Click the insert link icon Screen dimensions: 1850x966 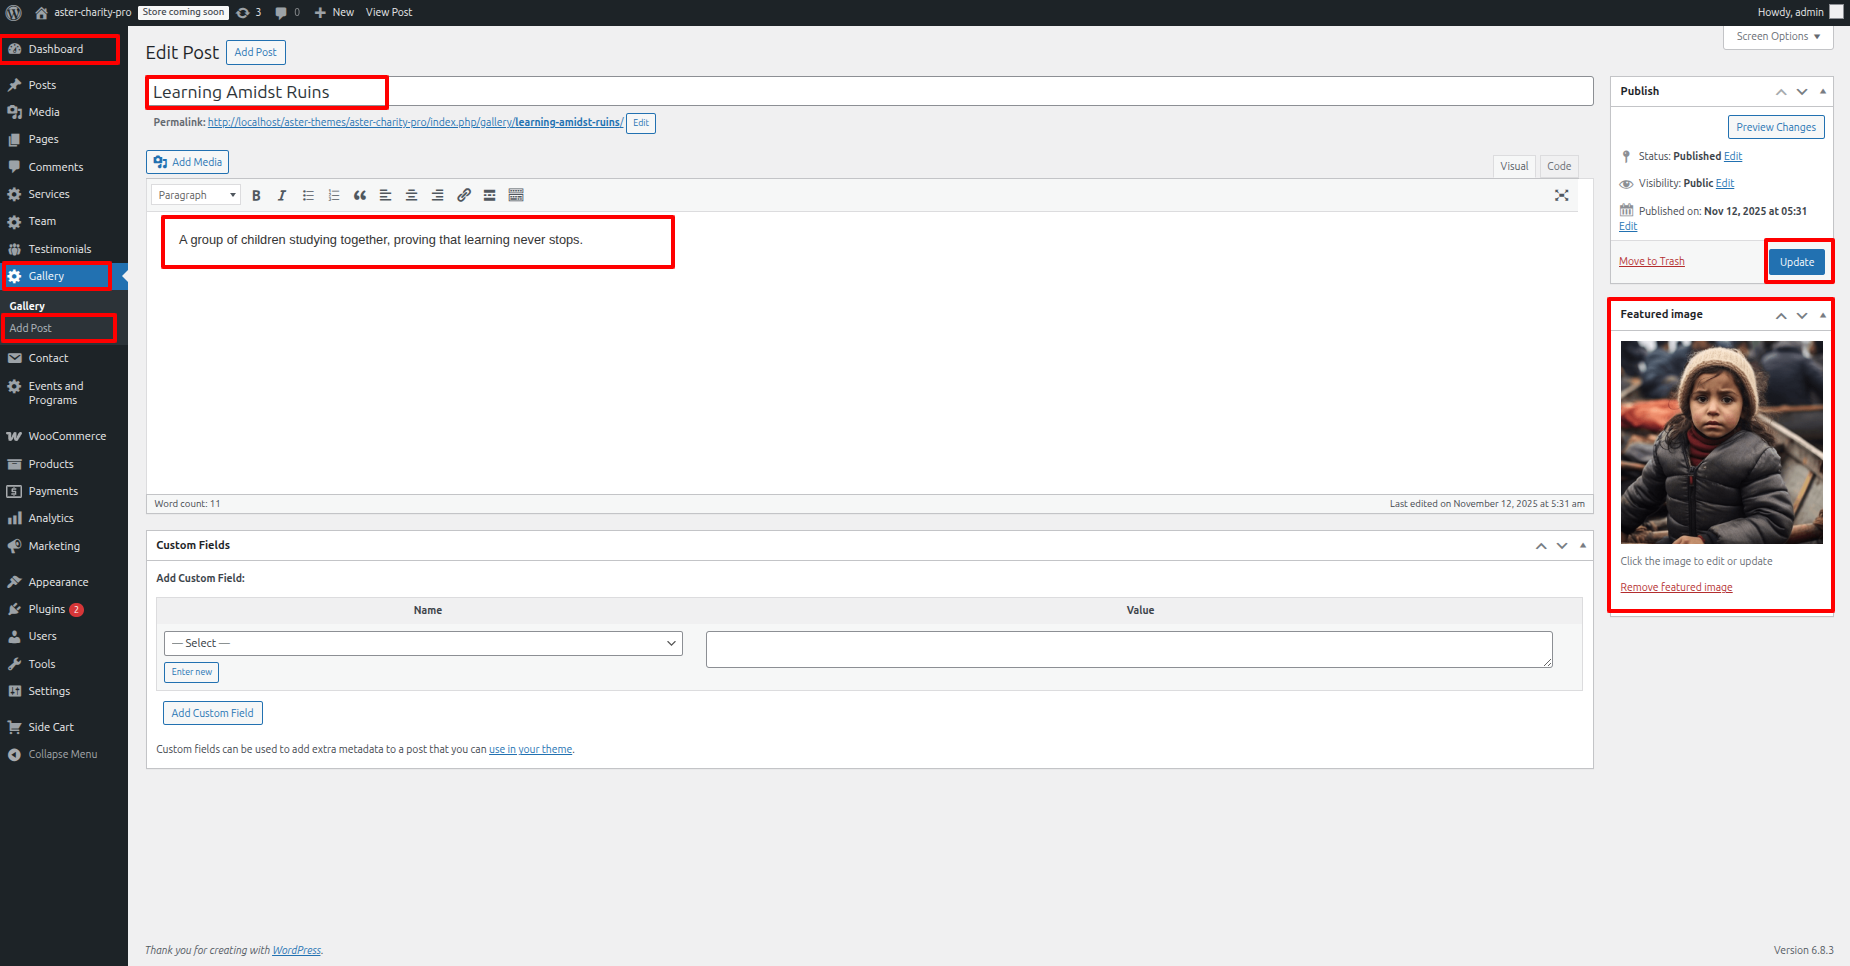pyautogui.click(x=464, y=196)
